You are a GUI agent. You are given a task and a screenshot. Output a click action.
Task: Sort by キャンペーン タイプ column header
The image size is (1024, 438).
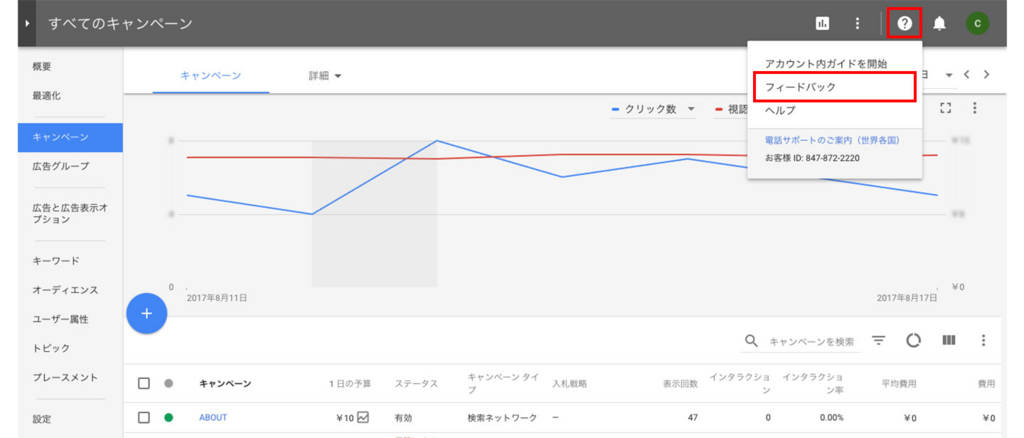point(502,383)
